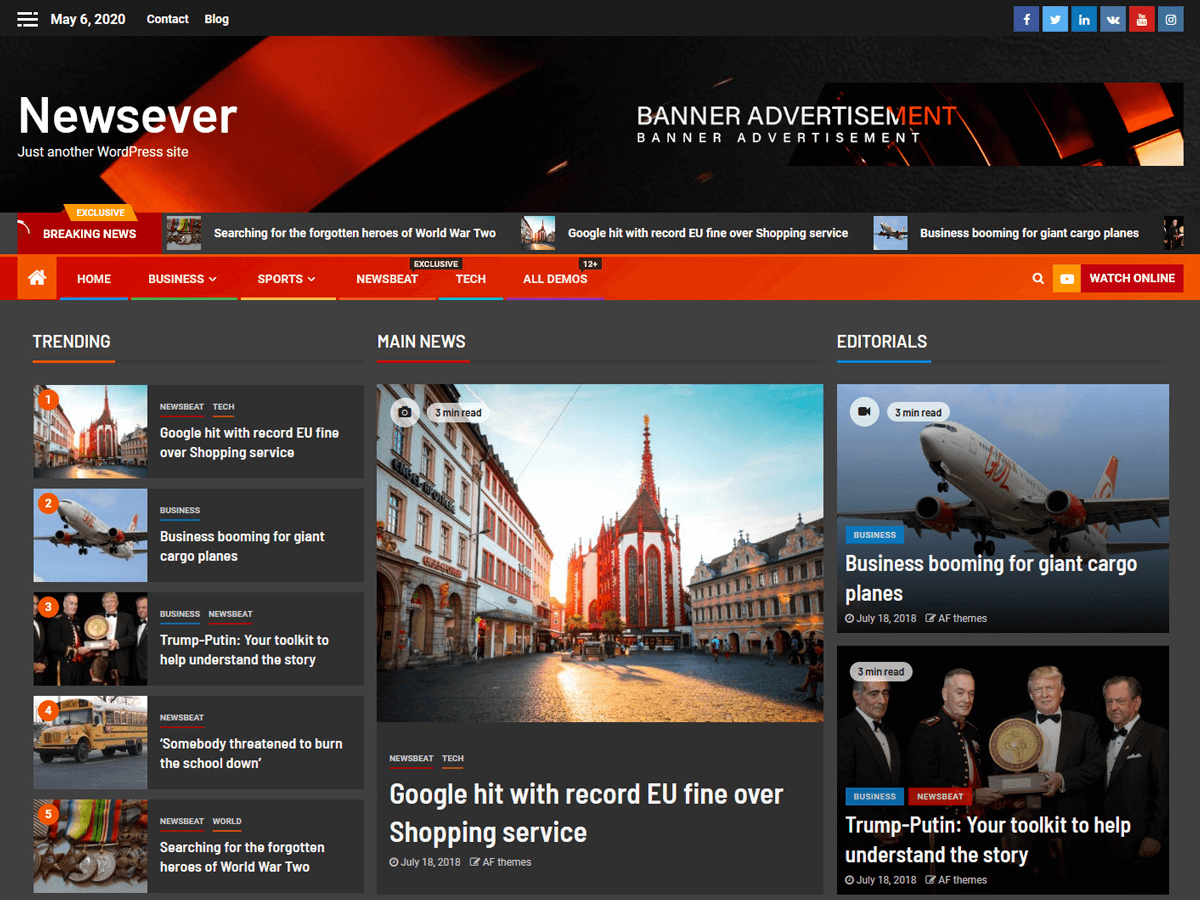This screenshot has width=1200, height=900.
Task: Open the search icon in the menu bar
Action: click(1038, 278)
